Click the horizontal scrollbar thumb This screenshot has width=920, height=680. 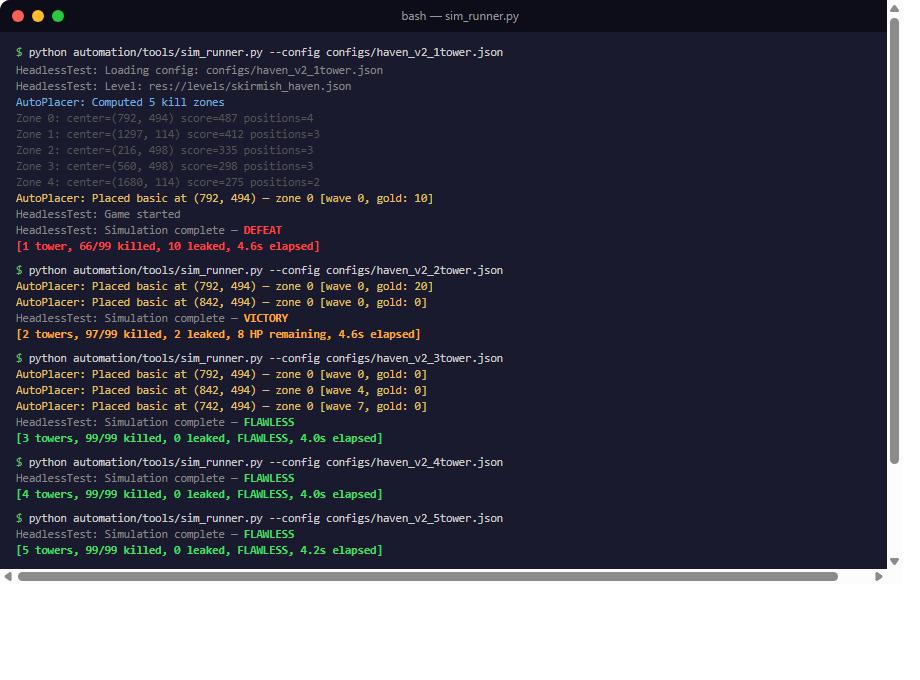[428, 577]
